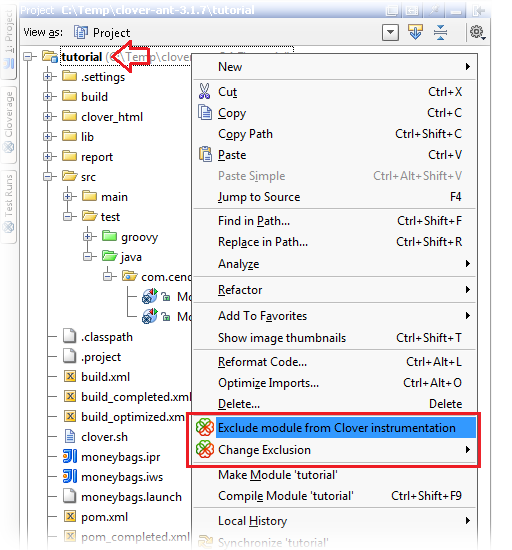Choose Copy Path from context menu
The height and width of the screenshot is (550, 512).
pyautogui.click(x=335, y=134)
